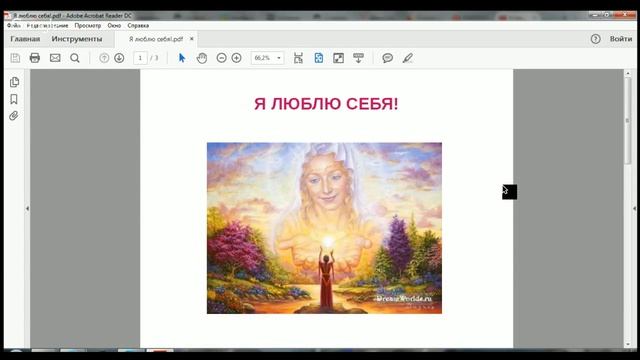Click the painting image in the document
Image resolution: width=640 pixels, height=360 pixels.
(324, 228)
